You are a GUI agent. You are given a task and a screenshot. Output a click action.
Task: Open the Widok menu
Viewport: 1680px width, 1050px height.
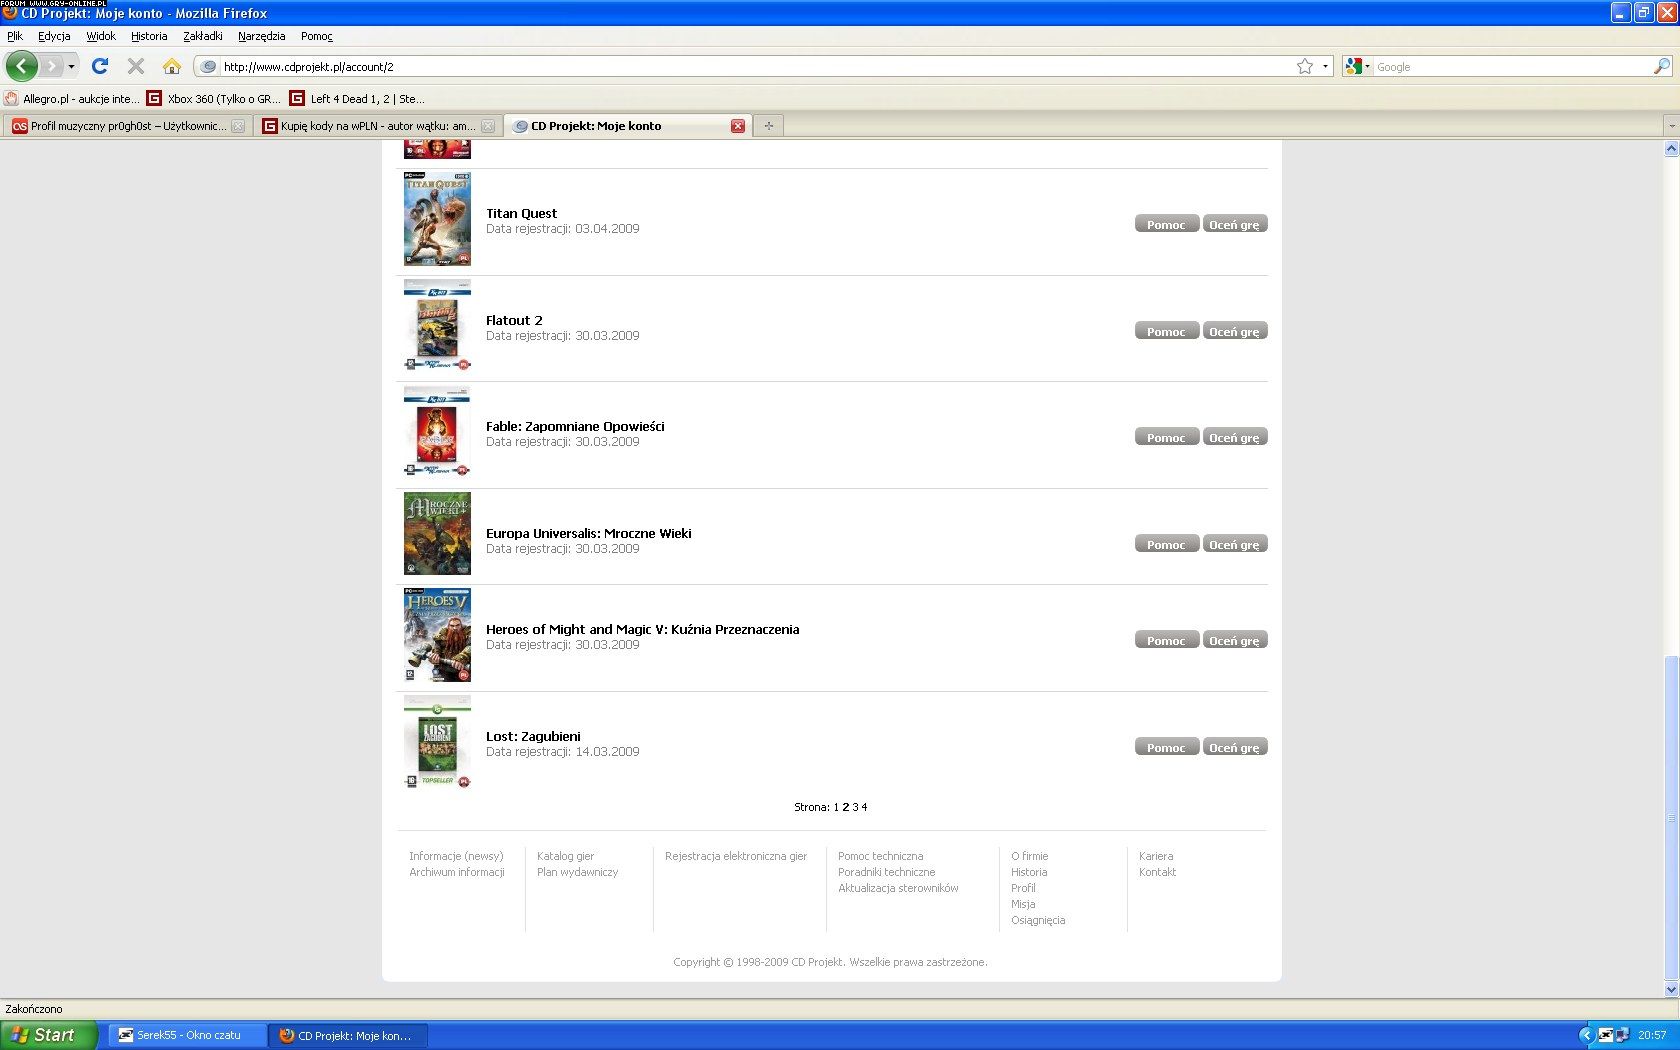[101, 36]
